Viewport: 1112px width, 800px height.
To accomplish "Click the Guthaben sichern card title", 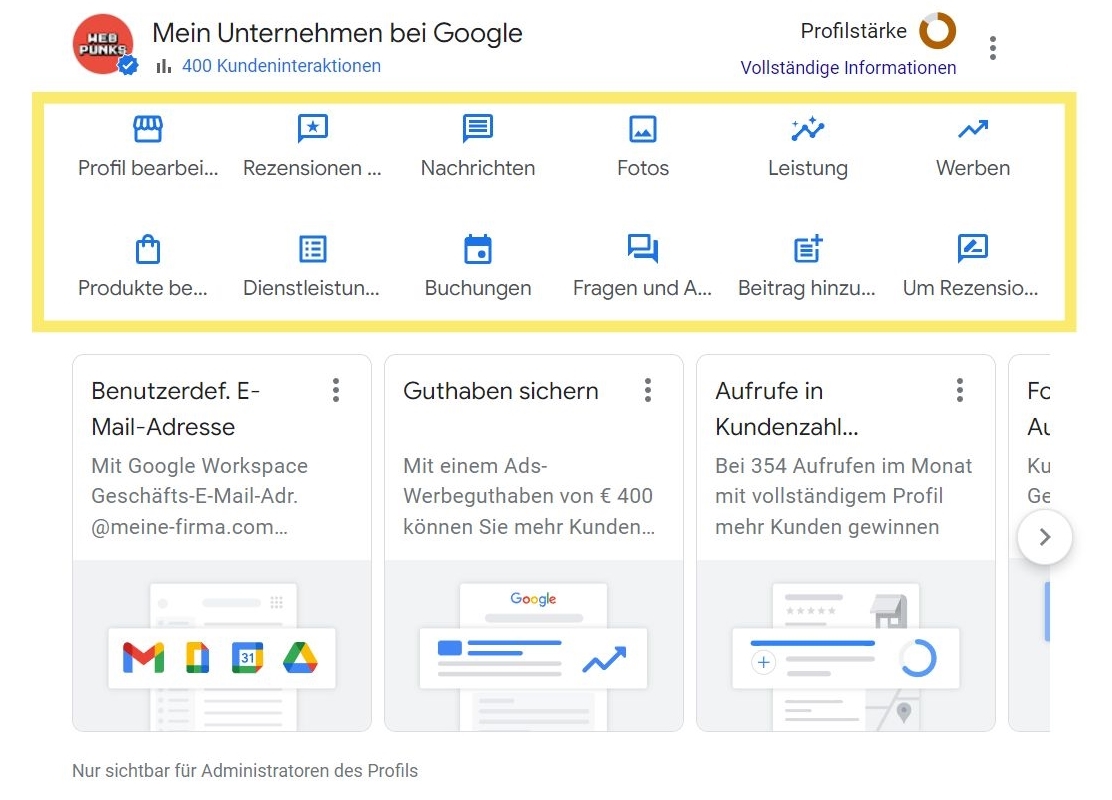I will [501, 391].
